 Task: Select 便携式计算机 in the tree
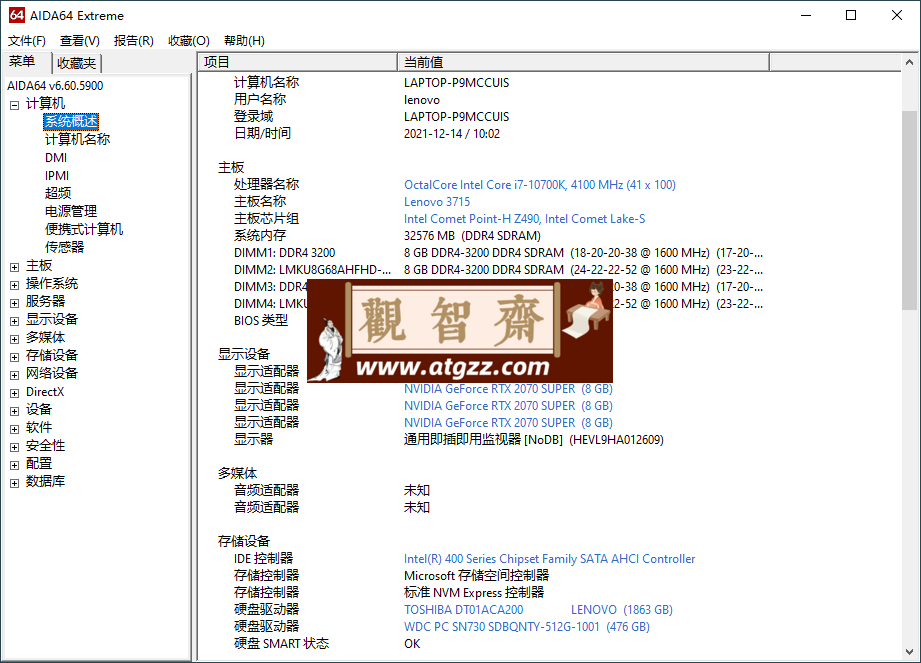click(x=84, y=229)
